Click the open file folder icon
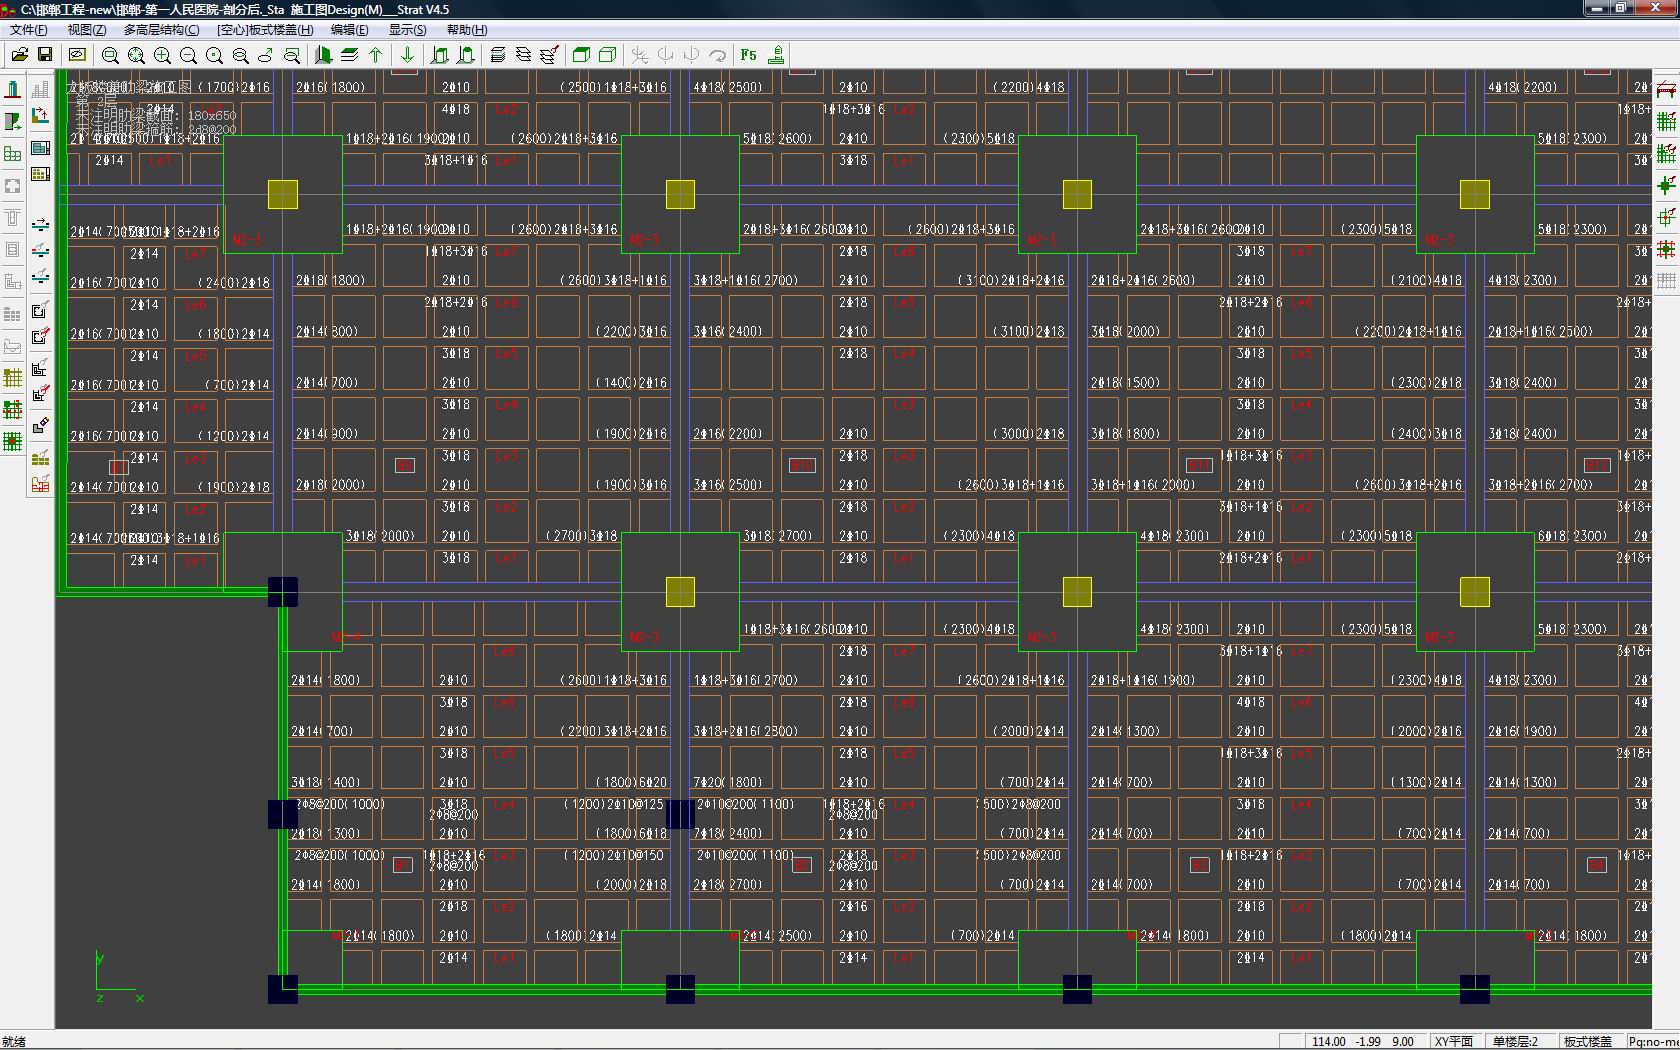This screenshot has width=1680, height=1050. click(19, 55)
